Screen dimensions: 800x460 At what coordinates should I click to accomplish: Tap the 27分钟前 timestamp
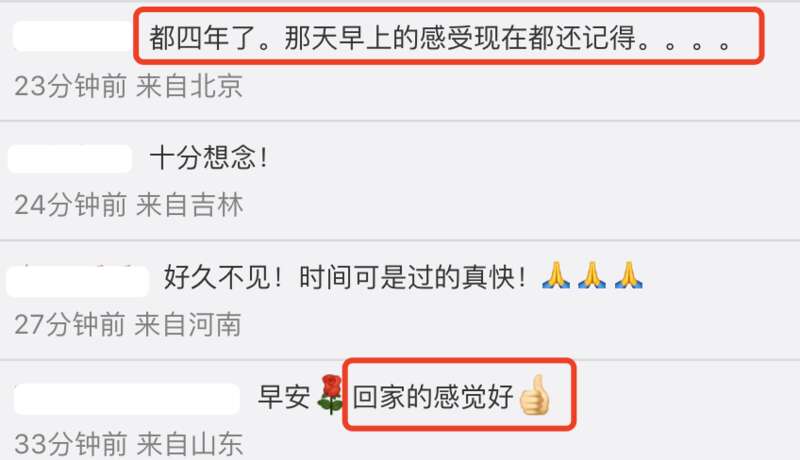click(x=70, y=324)
